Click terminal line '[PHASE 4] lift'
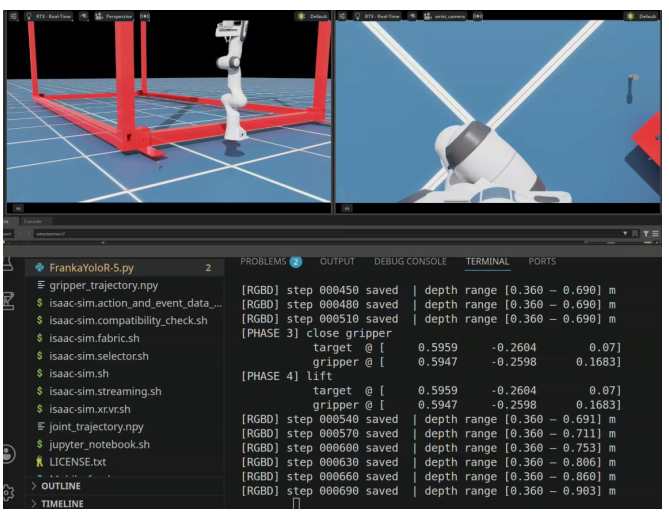 [x=287, y=376]
